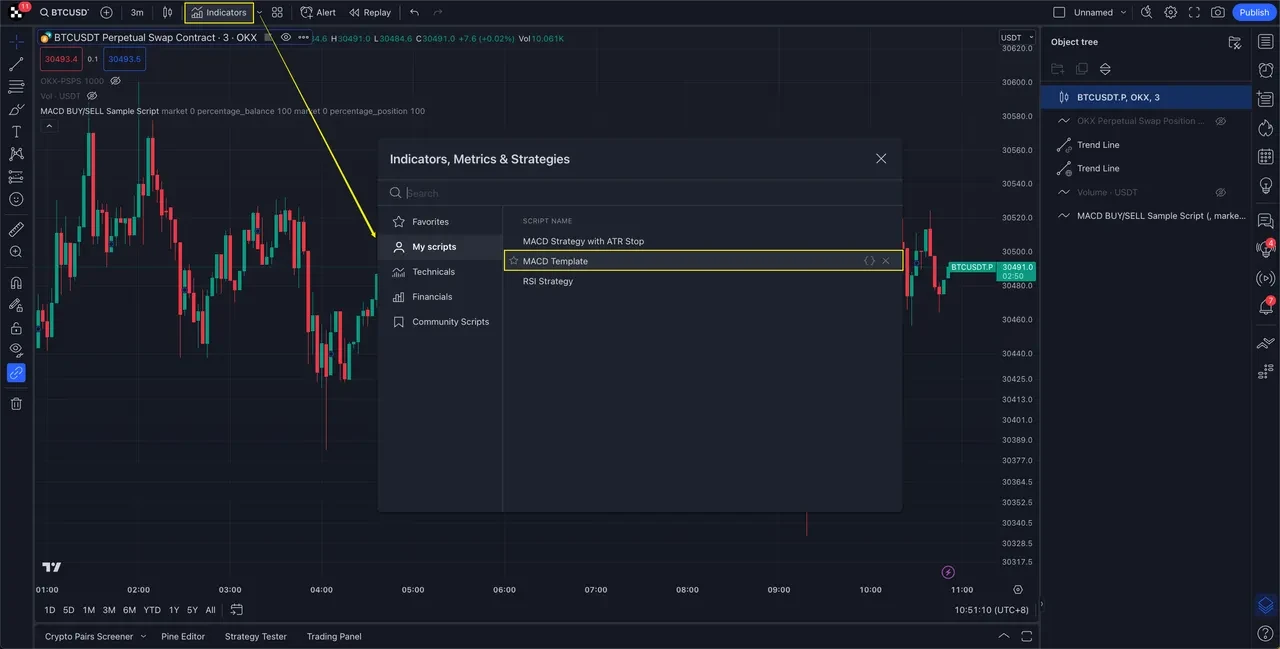Expand the indicator favorites dropdown arrow
1280x649 pixels.
259,13
